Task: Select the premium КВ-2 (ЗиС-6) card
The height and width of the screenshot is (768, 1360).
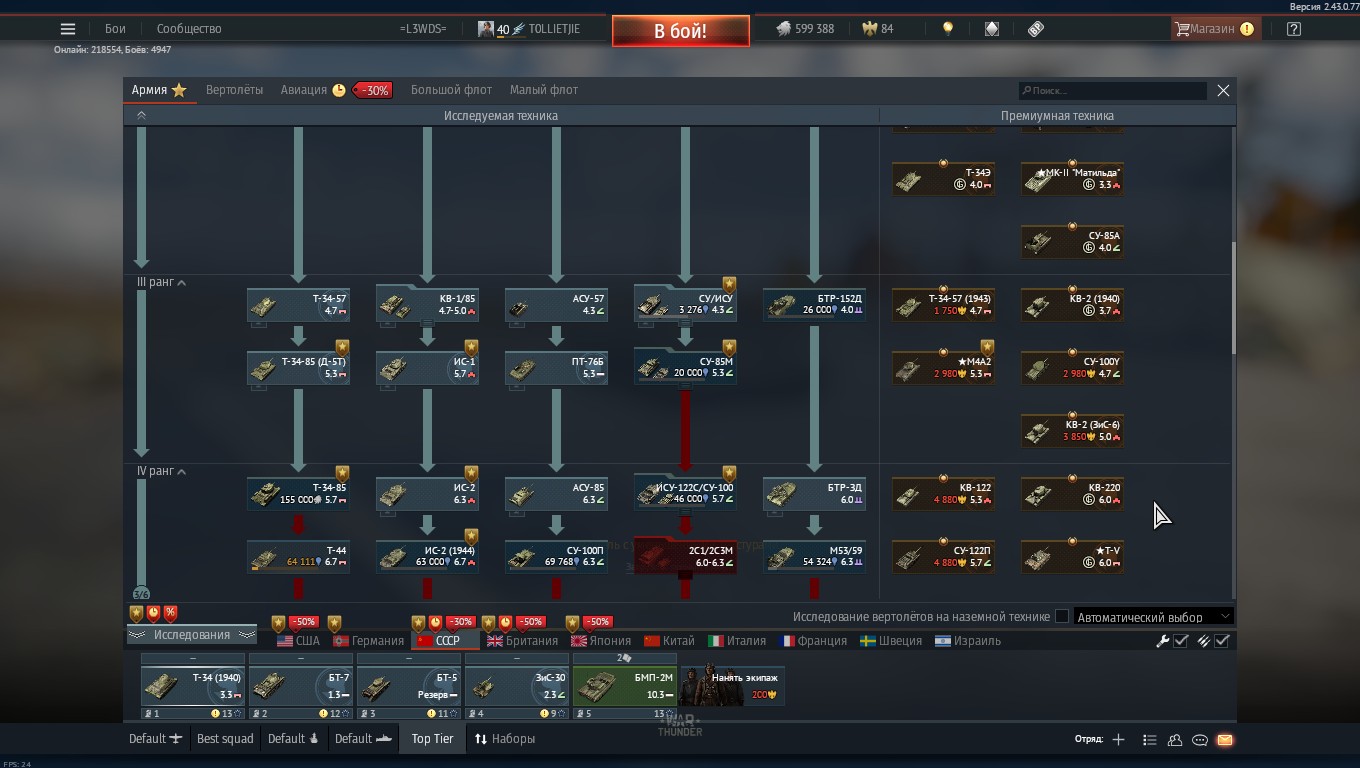Action: click(x=1072, y=431)
